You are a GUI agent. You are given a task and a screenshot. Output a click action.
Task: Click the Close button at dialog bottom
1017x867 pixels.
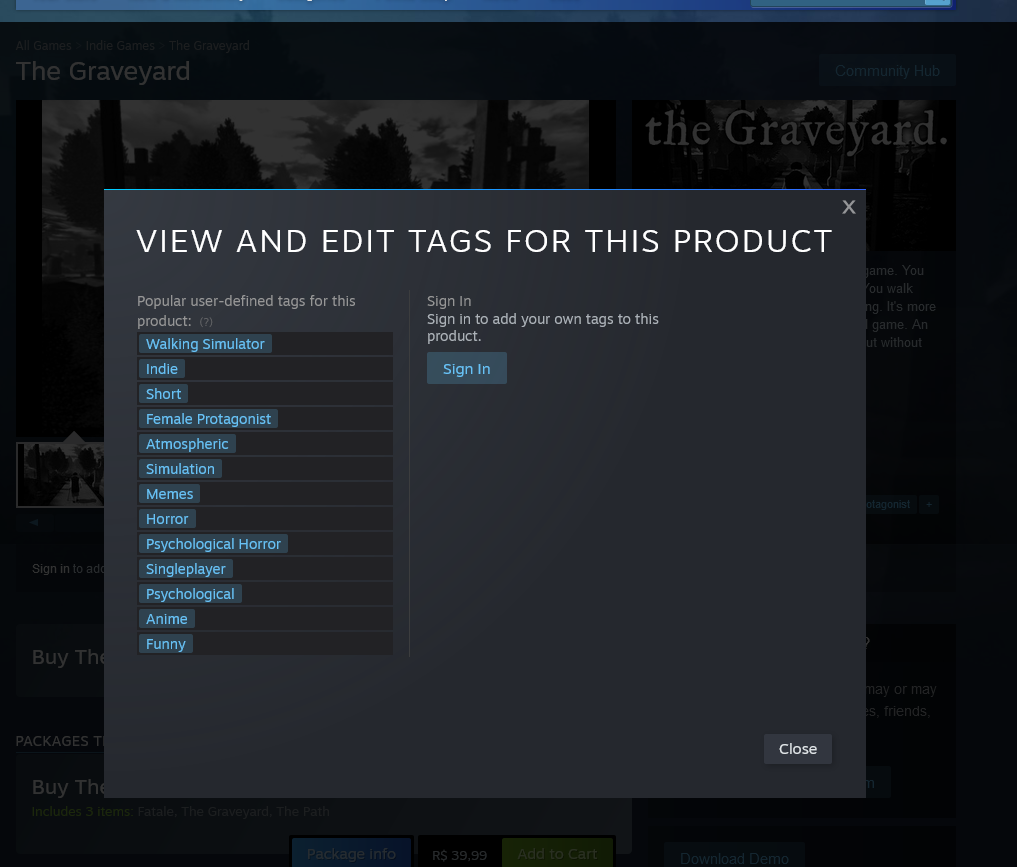coord(797,749)
